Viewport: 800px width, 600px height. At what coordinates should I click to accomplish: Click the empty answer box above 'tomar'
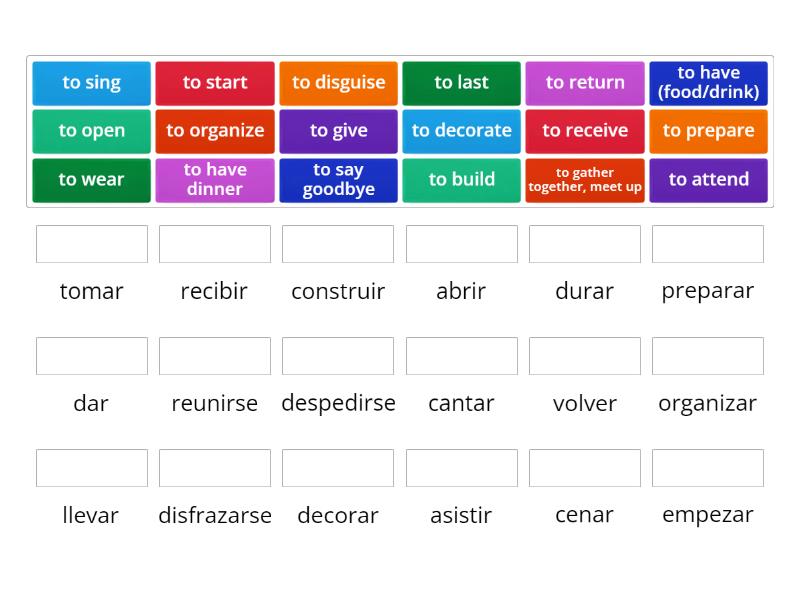point(91,244)
